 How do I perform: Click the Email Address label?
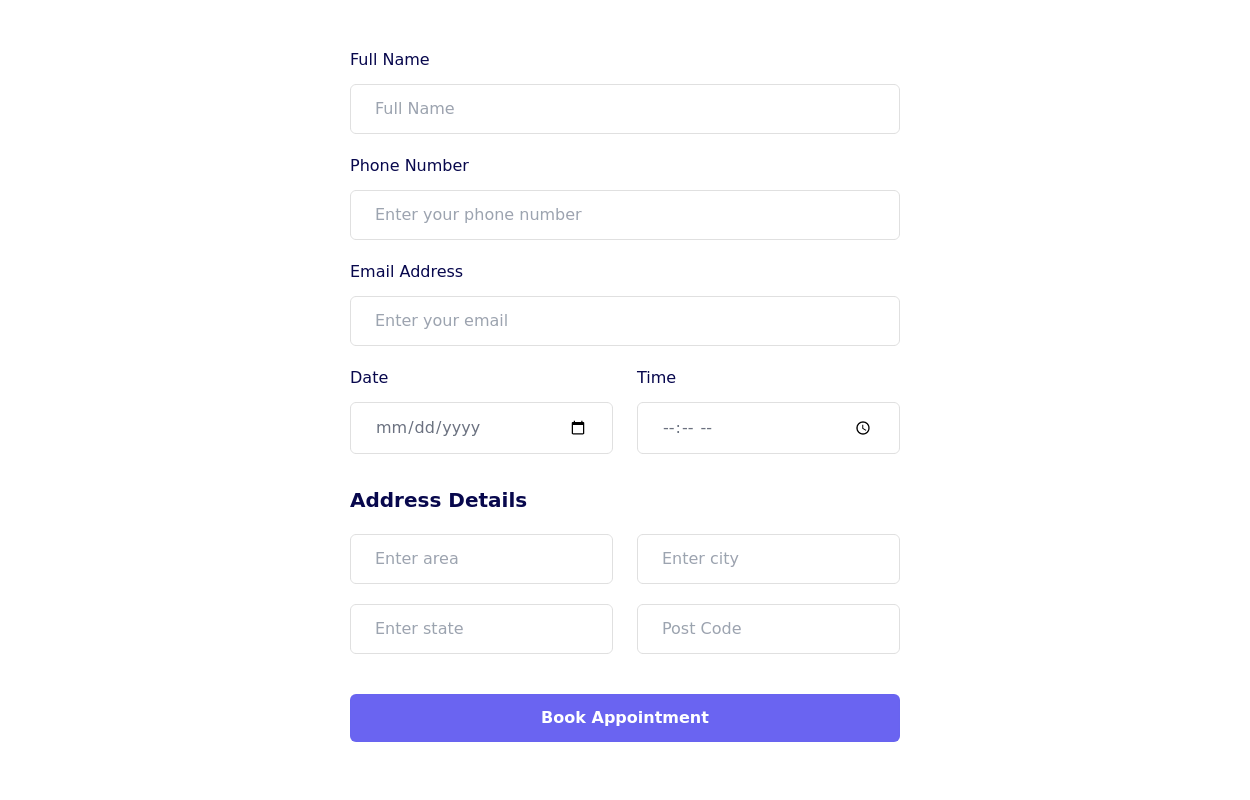point(406,272)
